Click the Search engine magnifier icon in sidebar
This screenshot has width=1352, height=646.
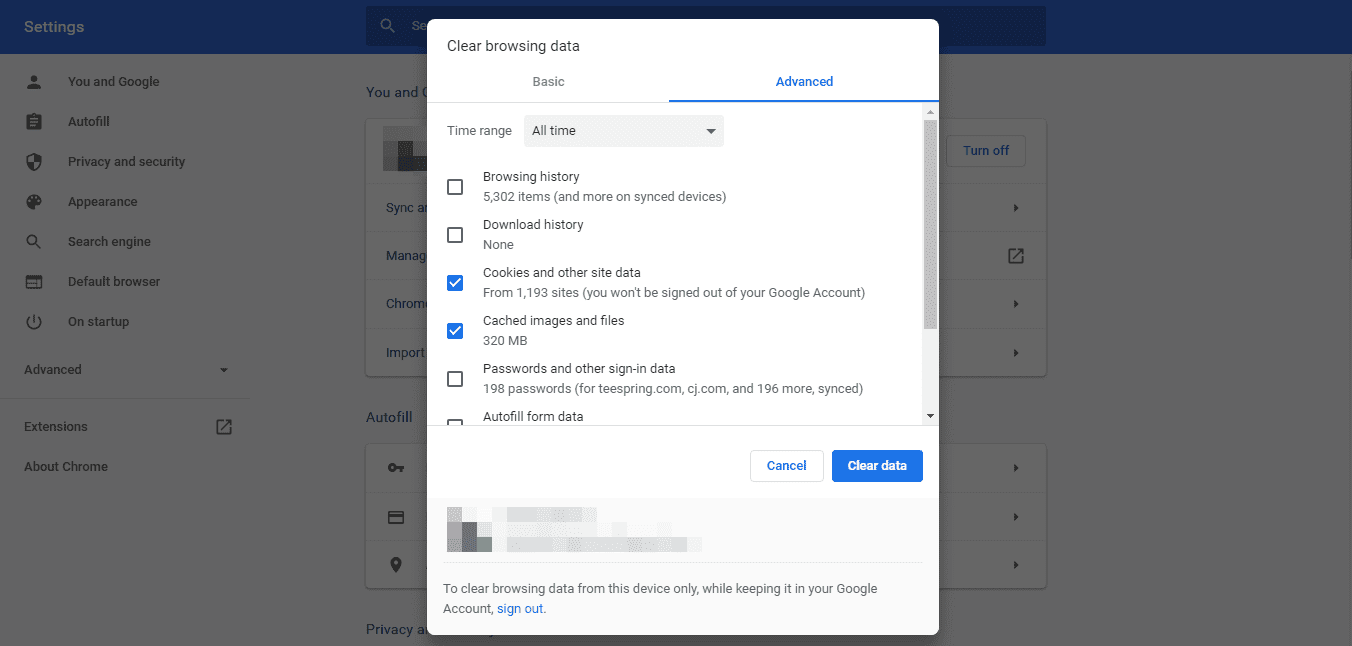[x=34, y=242]
